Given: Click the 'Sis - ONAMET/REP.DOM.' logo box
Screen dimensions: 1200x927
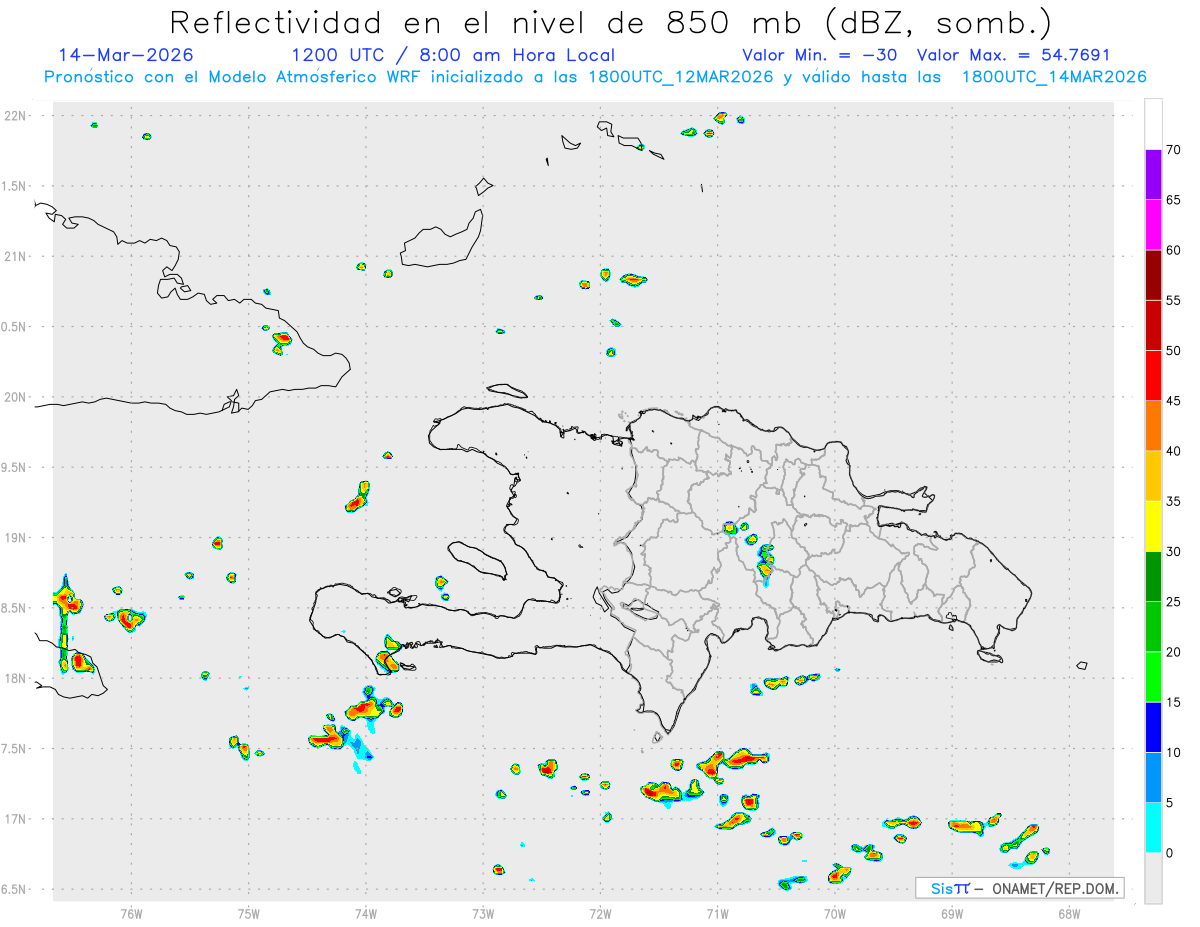Looking at the screenshot, I should pos(1020,888).
